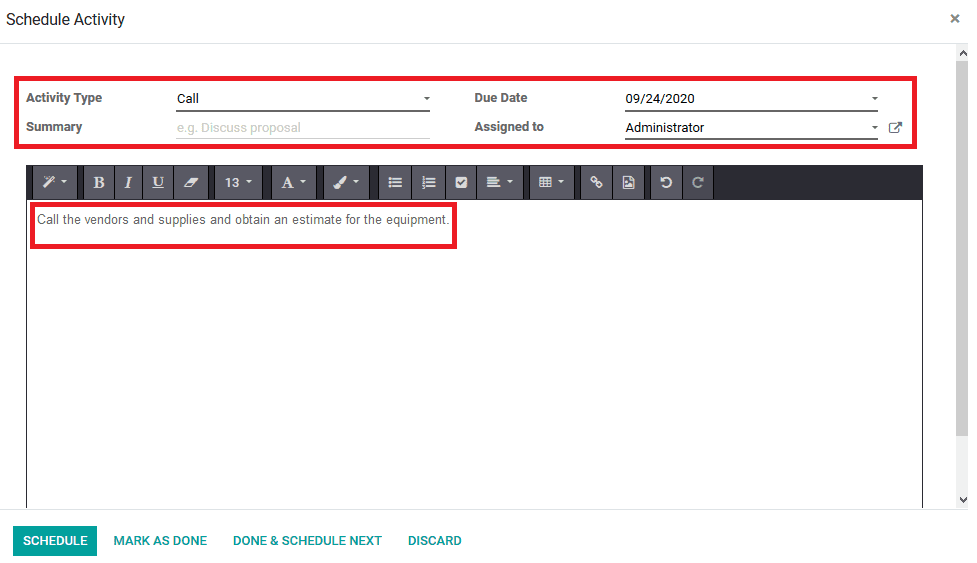Click the scrollbar down arrow
The width and height of the screenshot is (977, 563).
click(x=963, y=499)
